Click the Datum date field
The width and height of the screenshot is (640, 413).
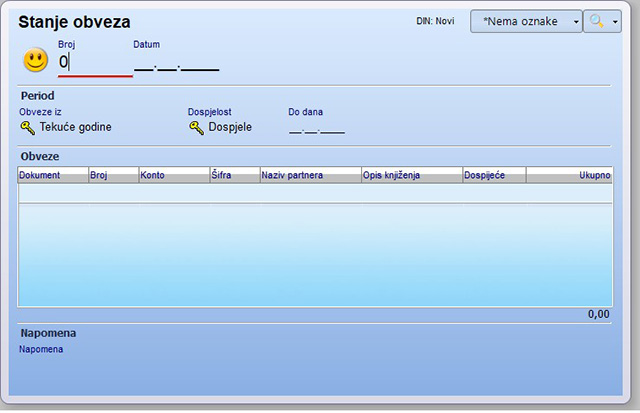click(177, 64)
